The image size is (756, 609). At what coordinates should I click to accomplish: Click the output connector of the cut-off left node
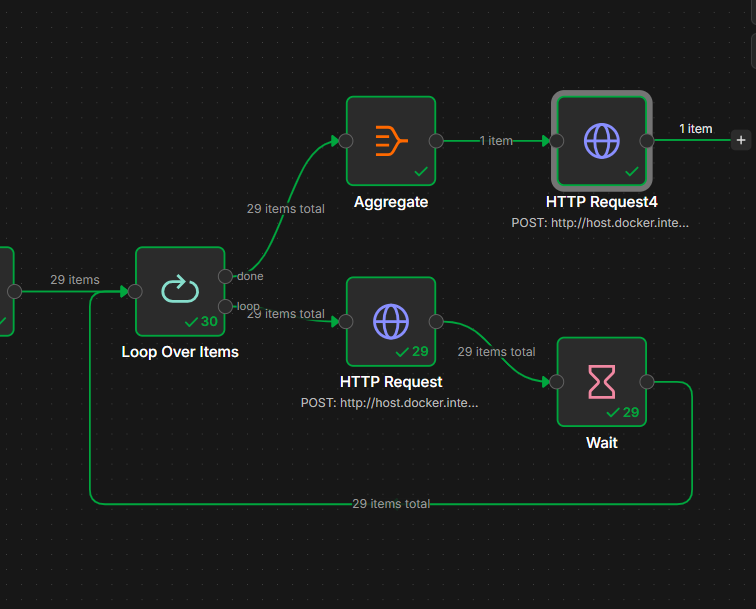pos(14,291)
